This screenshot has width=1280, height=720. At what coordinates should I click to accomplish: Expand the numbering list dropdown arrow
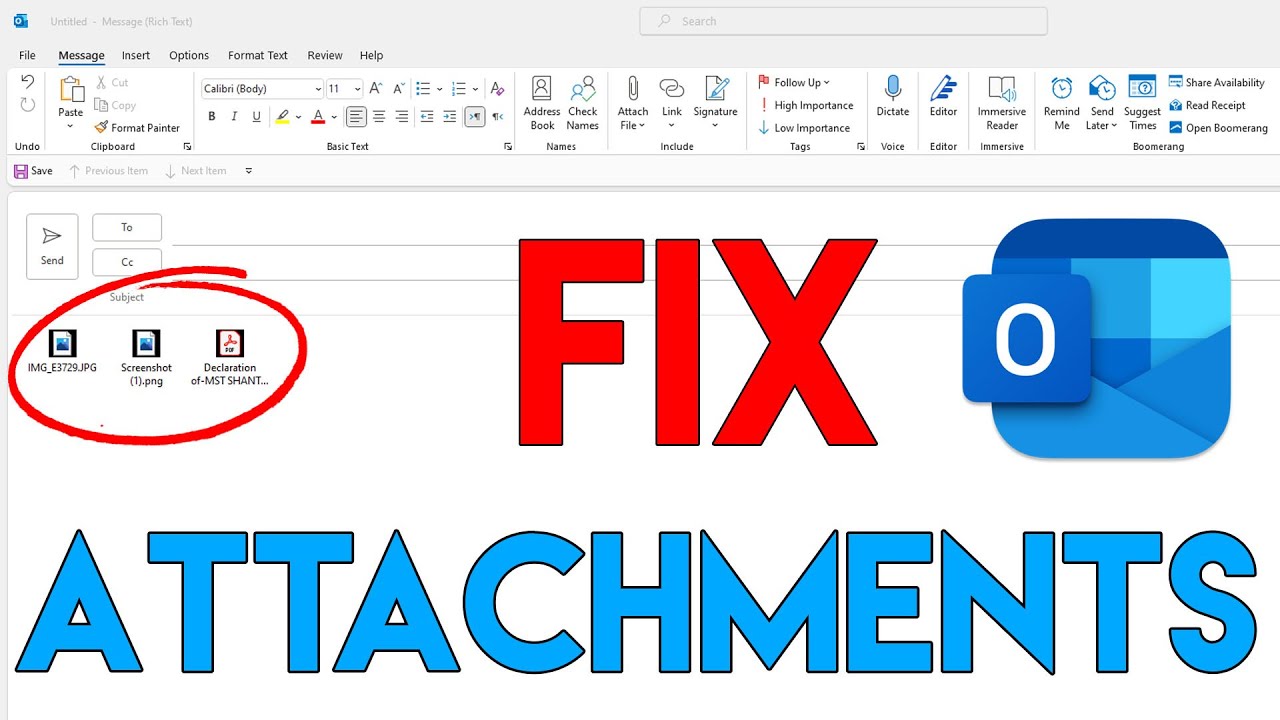(475, 89)
